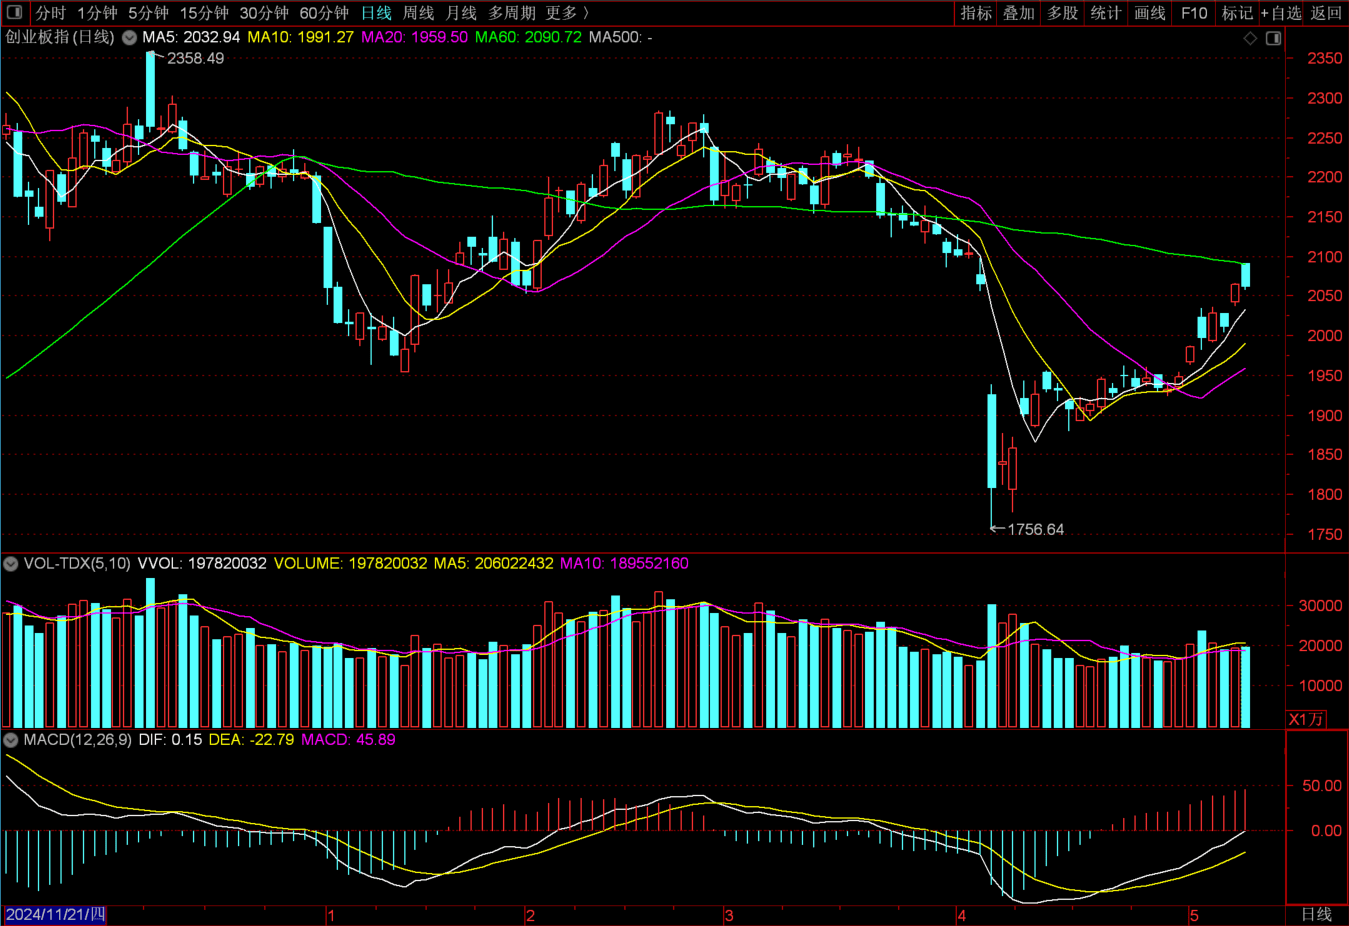This screenshot has height=926, width=1349.
Task: Open the VOL-TDX indicator dropdown arrow
Action: pyautogui.click(x=10, y=564)
